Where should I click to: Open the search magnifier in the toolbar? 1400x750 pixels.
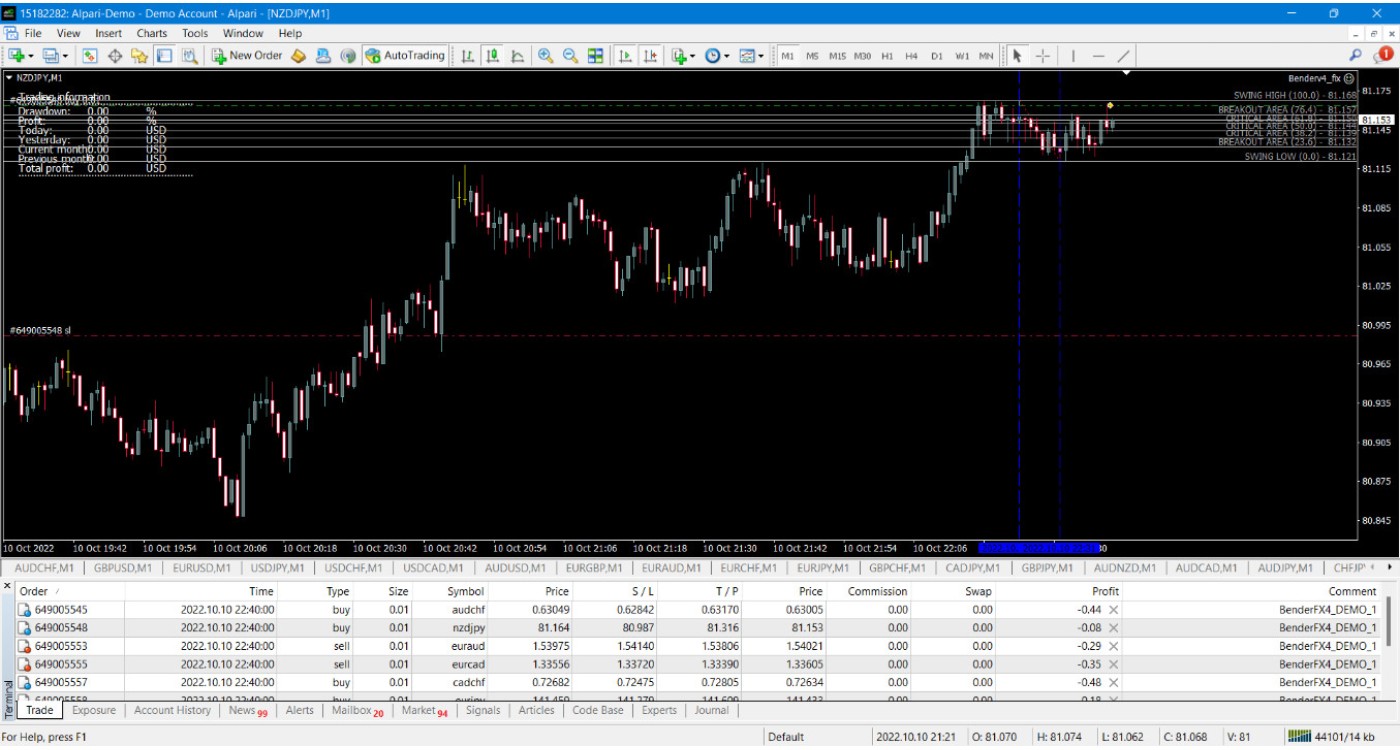(x=1356, y=56)
